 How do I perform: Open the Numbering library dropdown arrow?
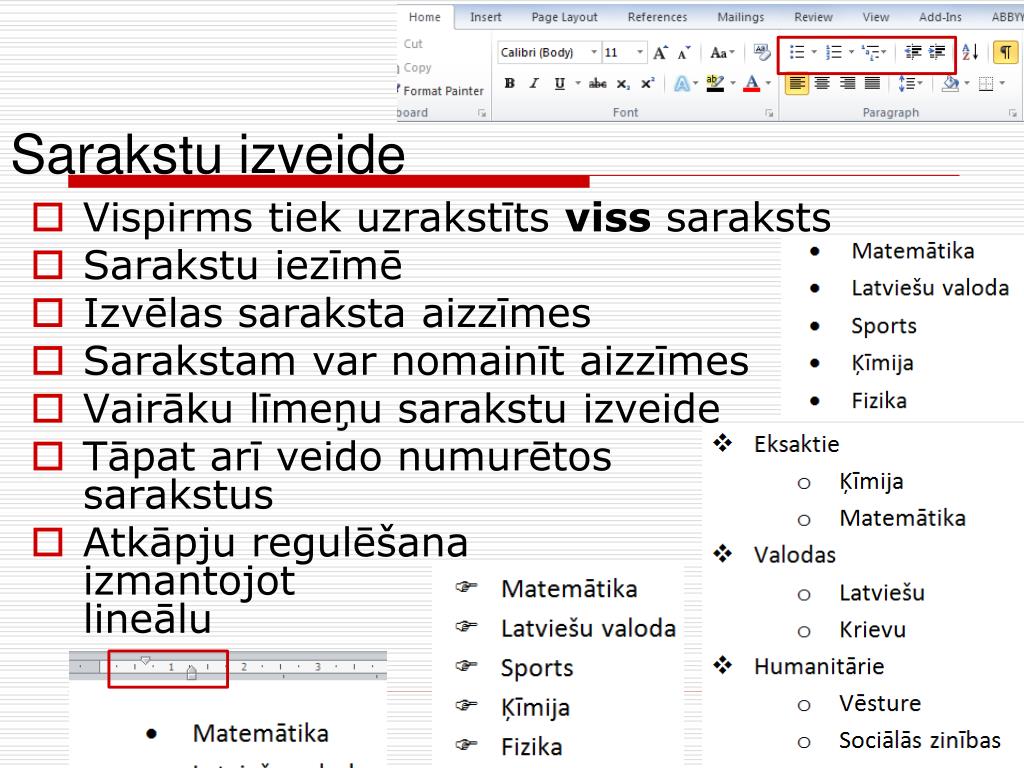tap(851, 52)
